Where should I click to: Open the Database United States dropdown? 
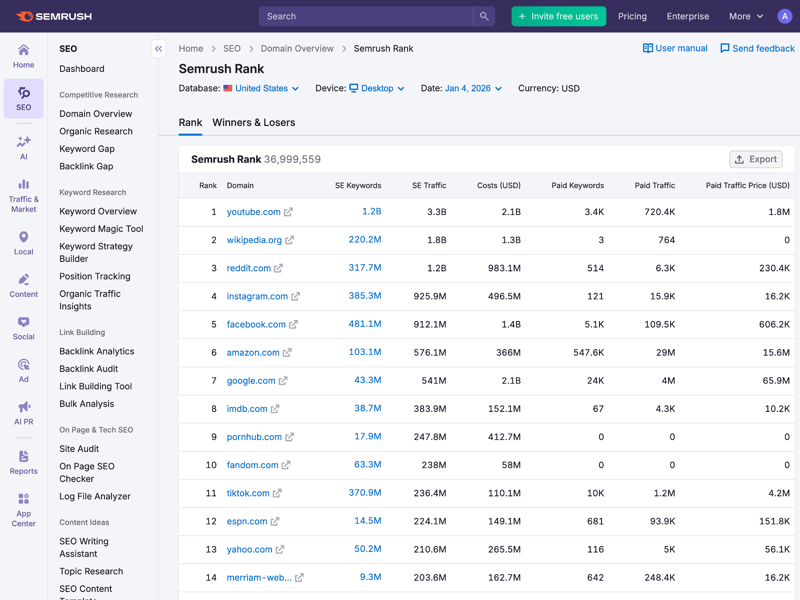[262, 88]
